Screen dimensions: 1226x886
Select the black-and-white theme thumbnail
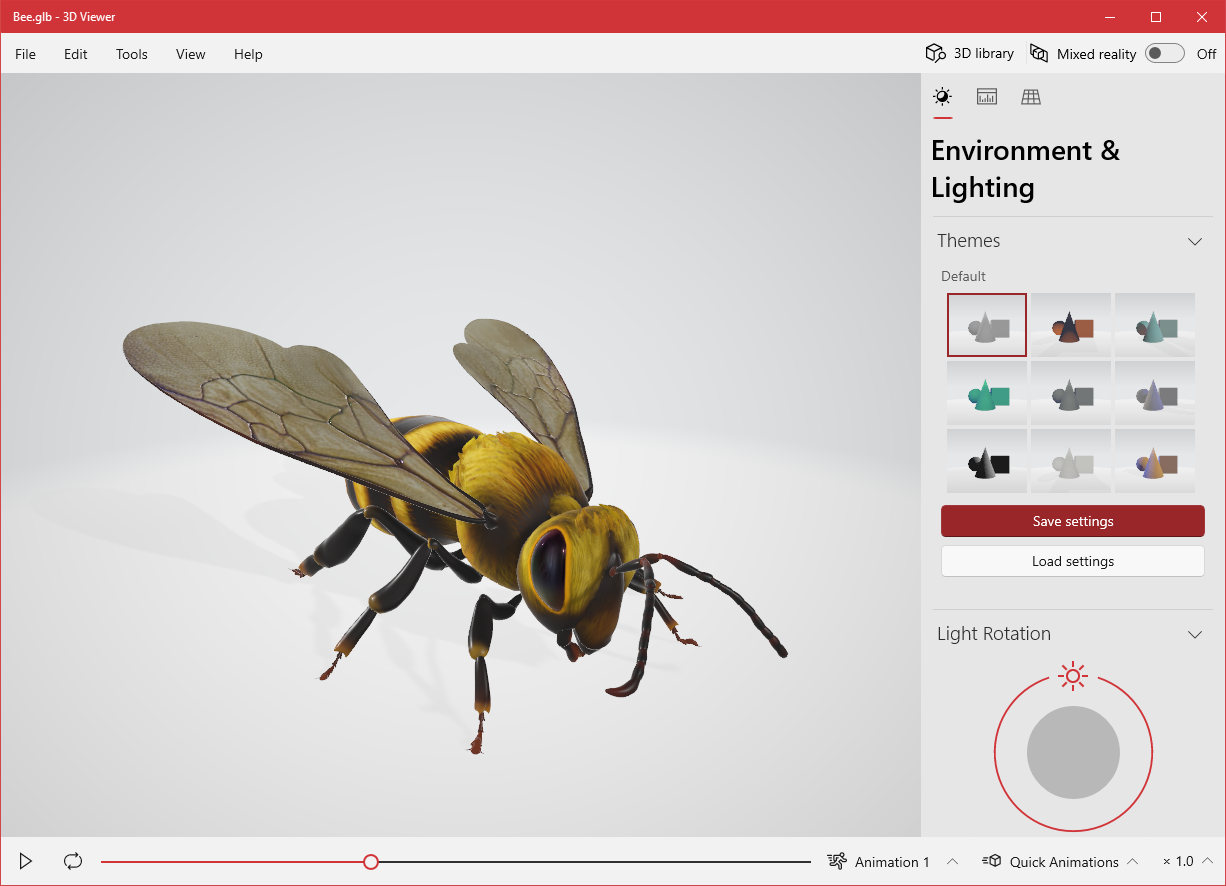(x=987, y=461)
